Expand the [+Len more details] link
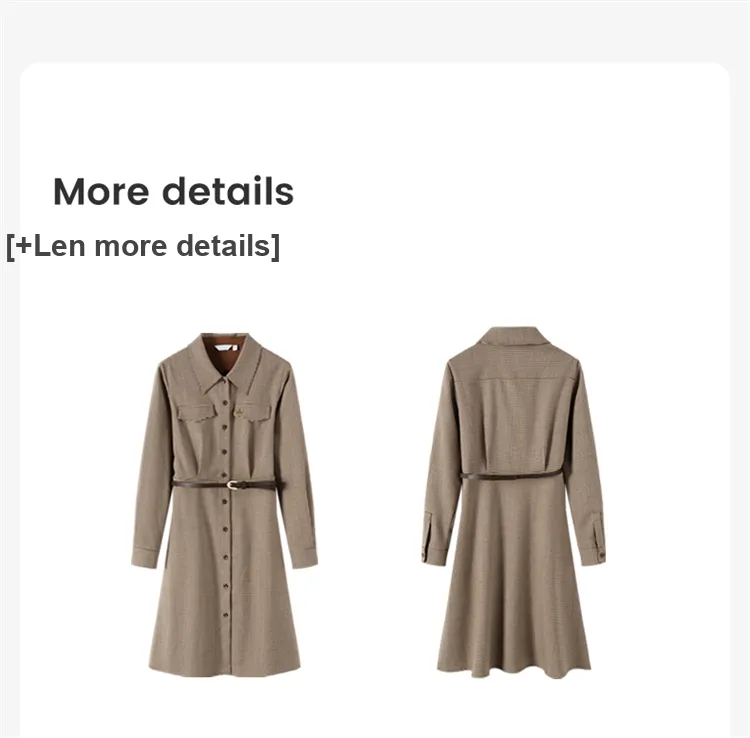This screenshot has height=738, width=750. pyautogui.click(x=143, y=246)
